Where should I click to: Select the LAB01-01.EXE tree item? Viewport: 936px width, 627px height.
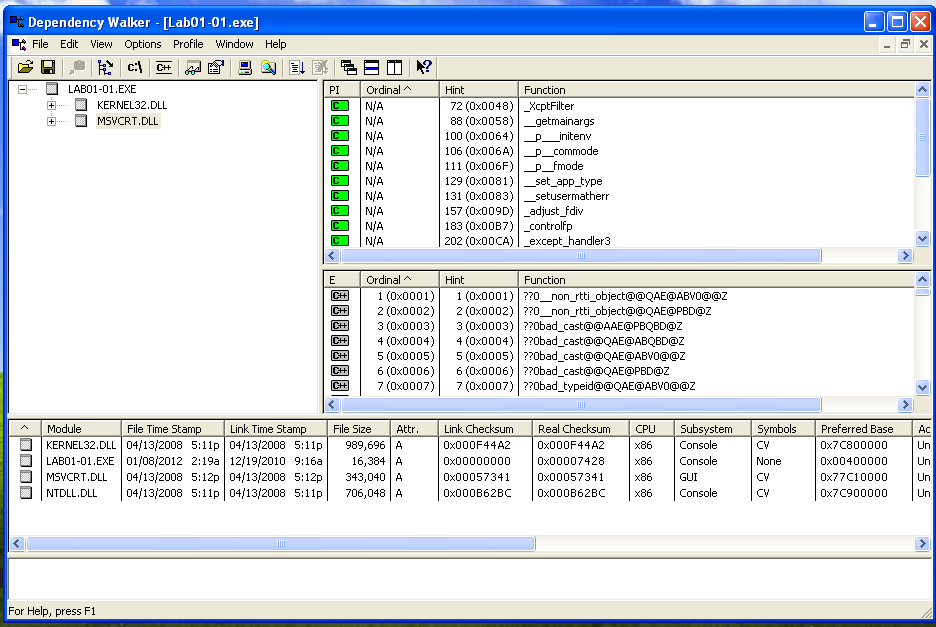point(102,89)
